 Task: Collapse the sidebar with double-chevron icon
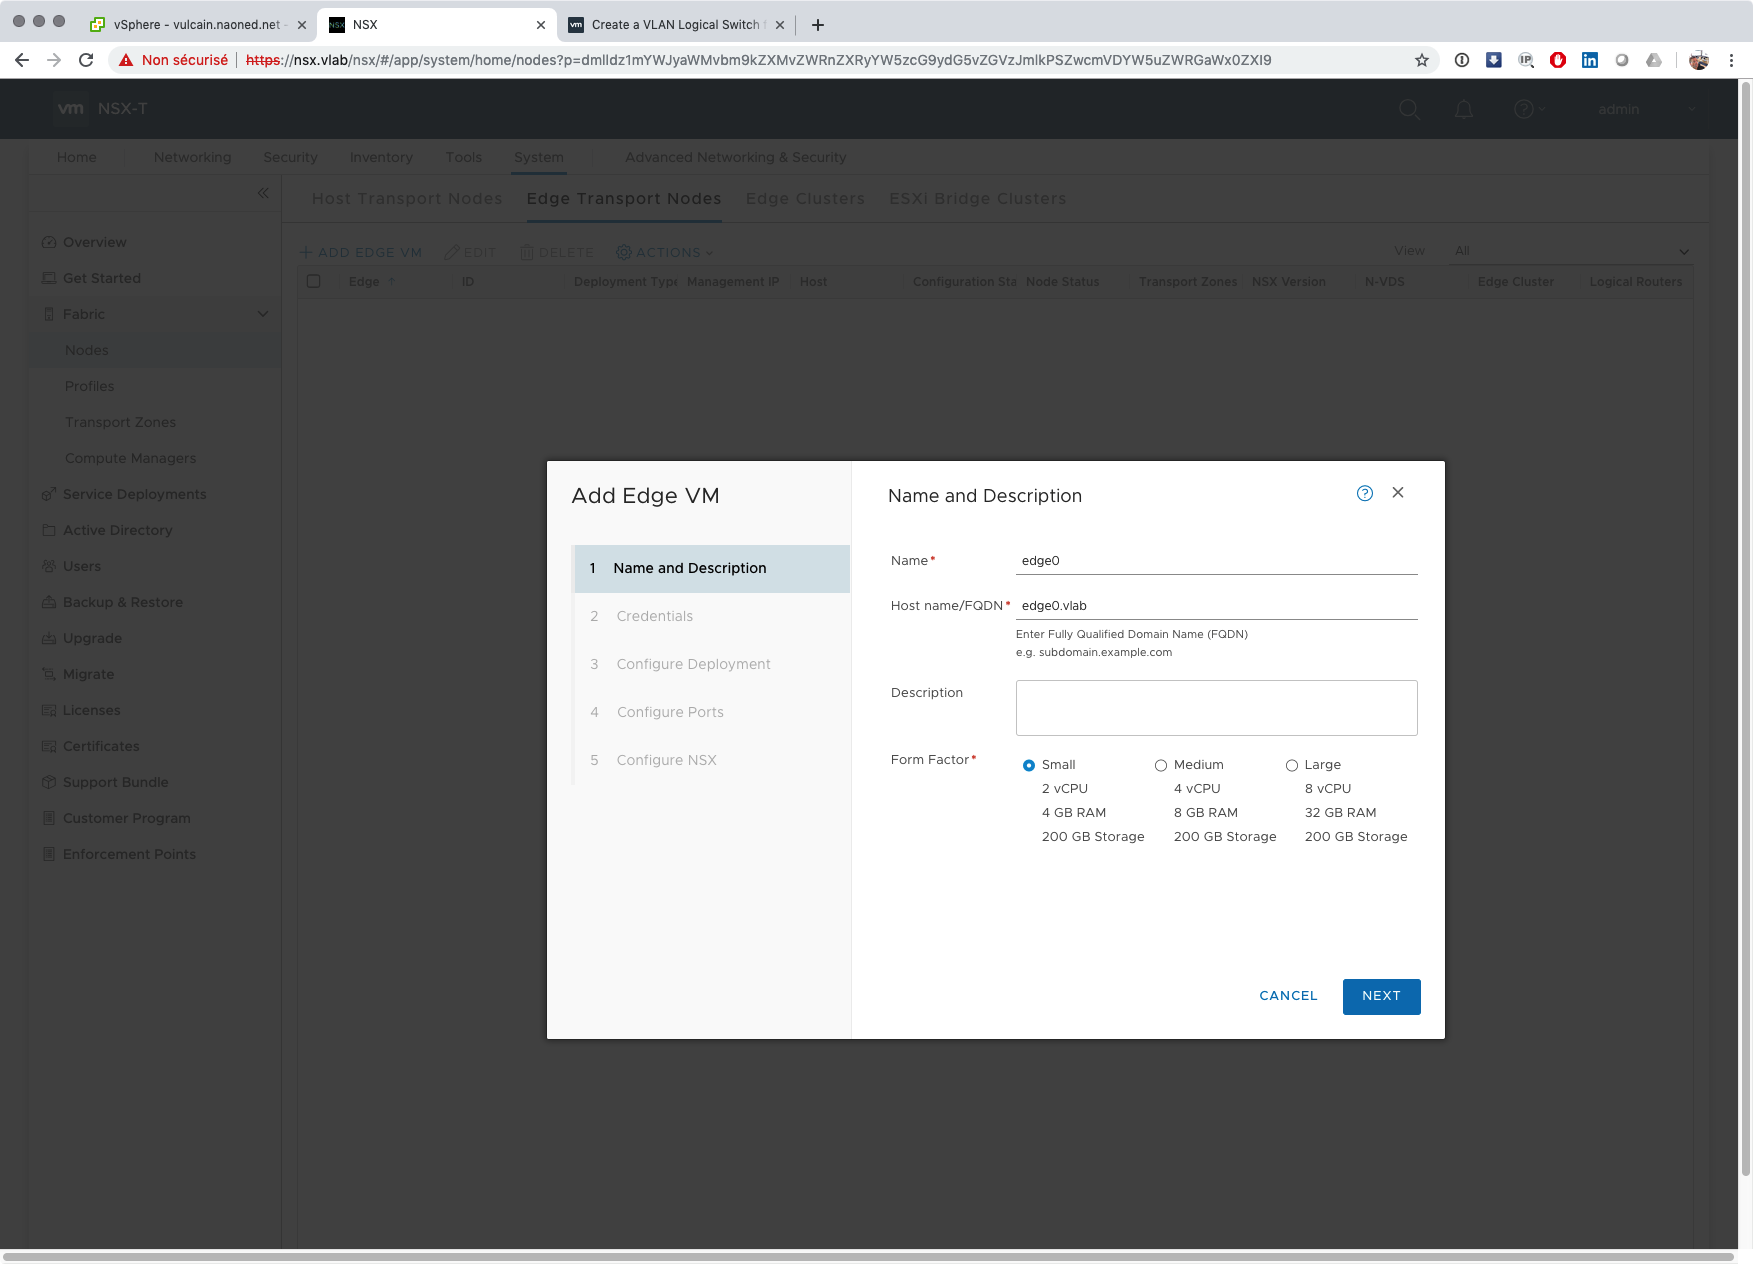263,193
